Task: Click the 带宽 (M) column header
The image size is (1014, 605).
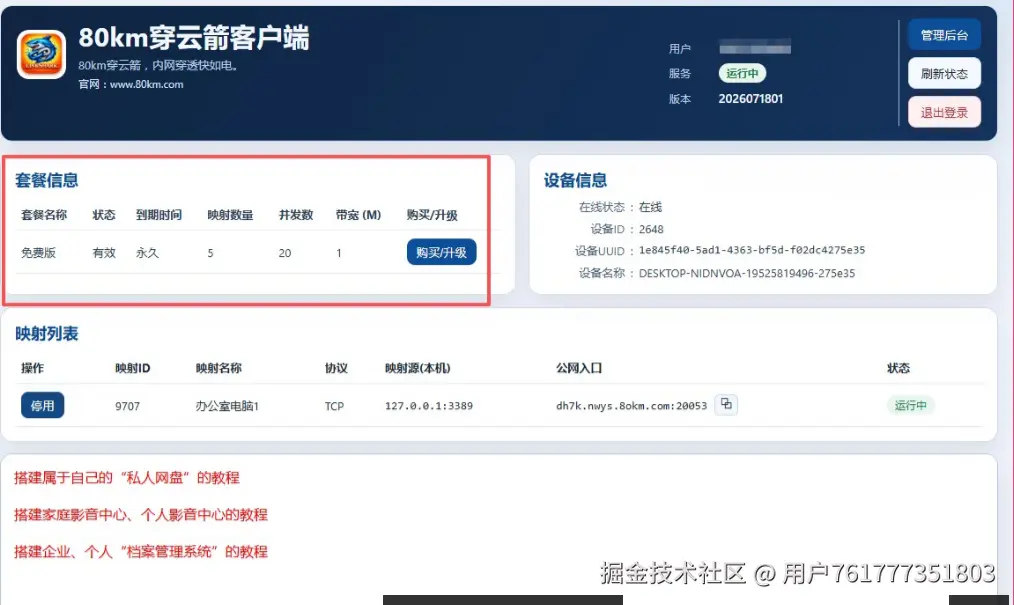Action: 358,215
